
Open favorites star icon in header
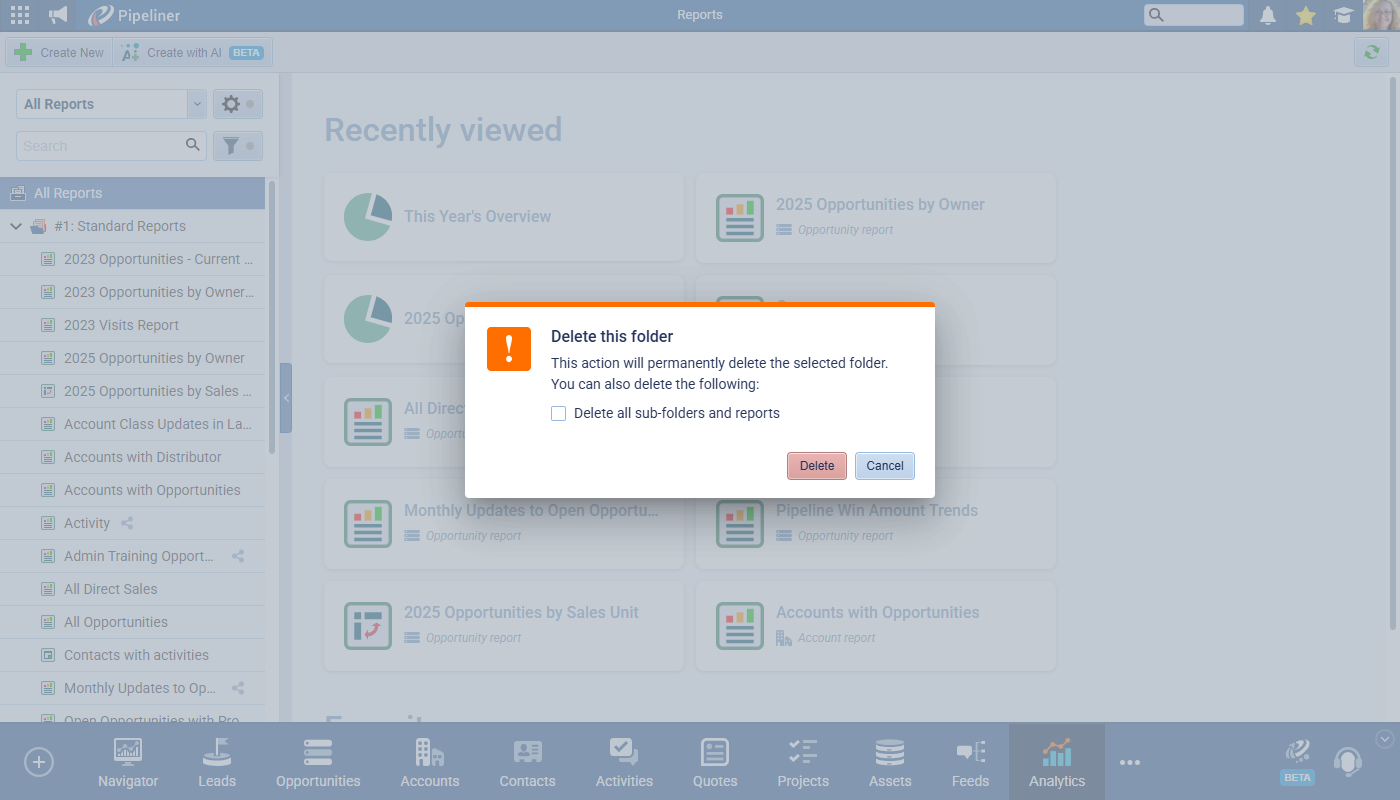(x=1305, y=15)
